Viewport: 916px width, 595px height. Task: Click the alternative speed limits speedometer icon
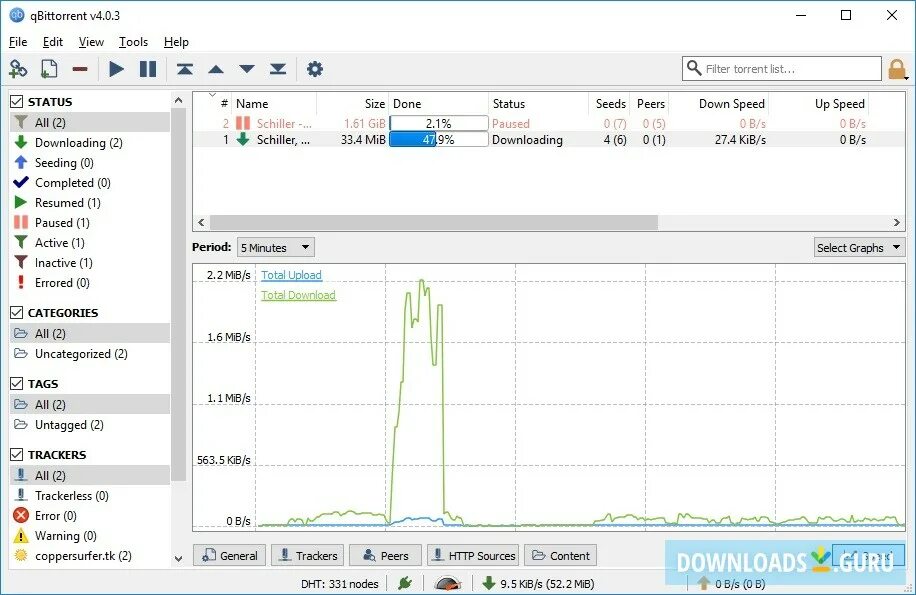click(x=448, y=583)
